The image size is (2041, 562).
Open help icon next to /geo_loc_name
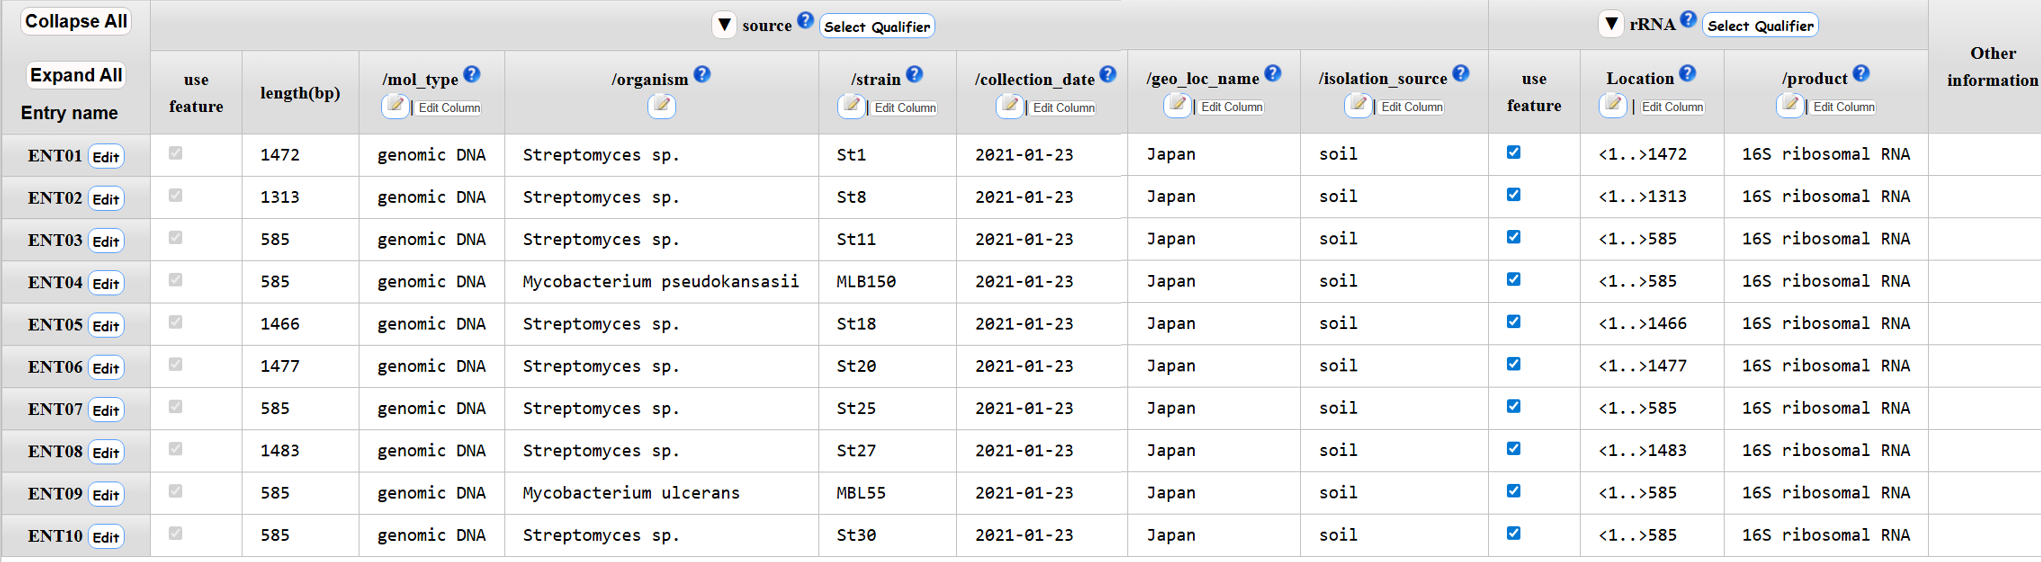(x=1272, y=74)
